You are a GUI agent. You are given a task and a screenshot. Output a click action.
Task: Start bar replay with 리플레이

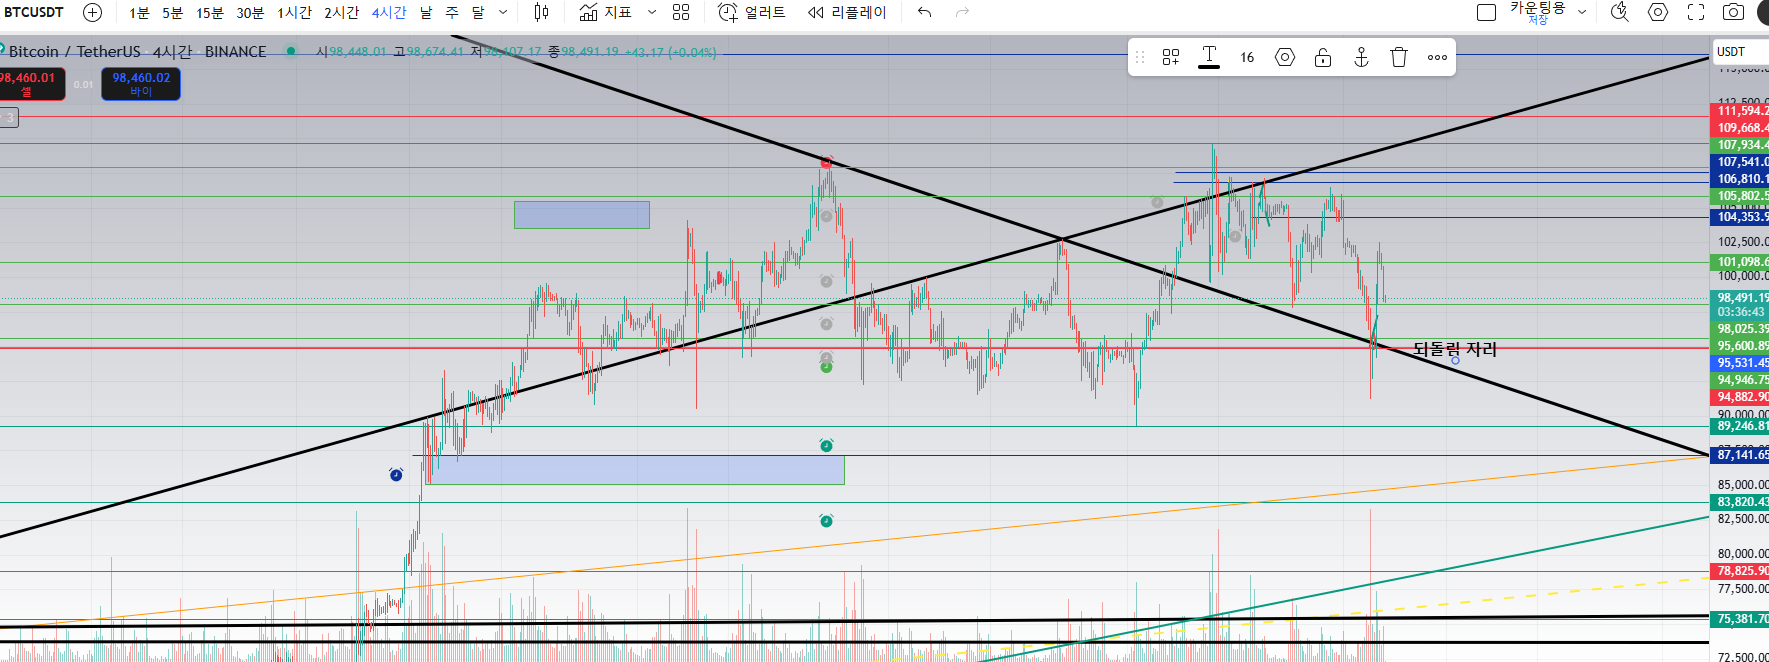[847, 12]
